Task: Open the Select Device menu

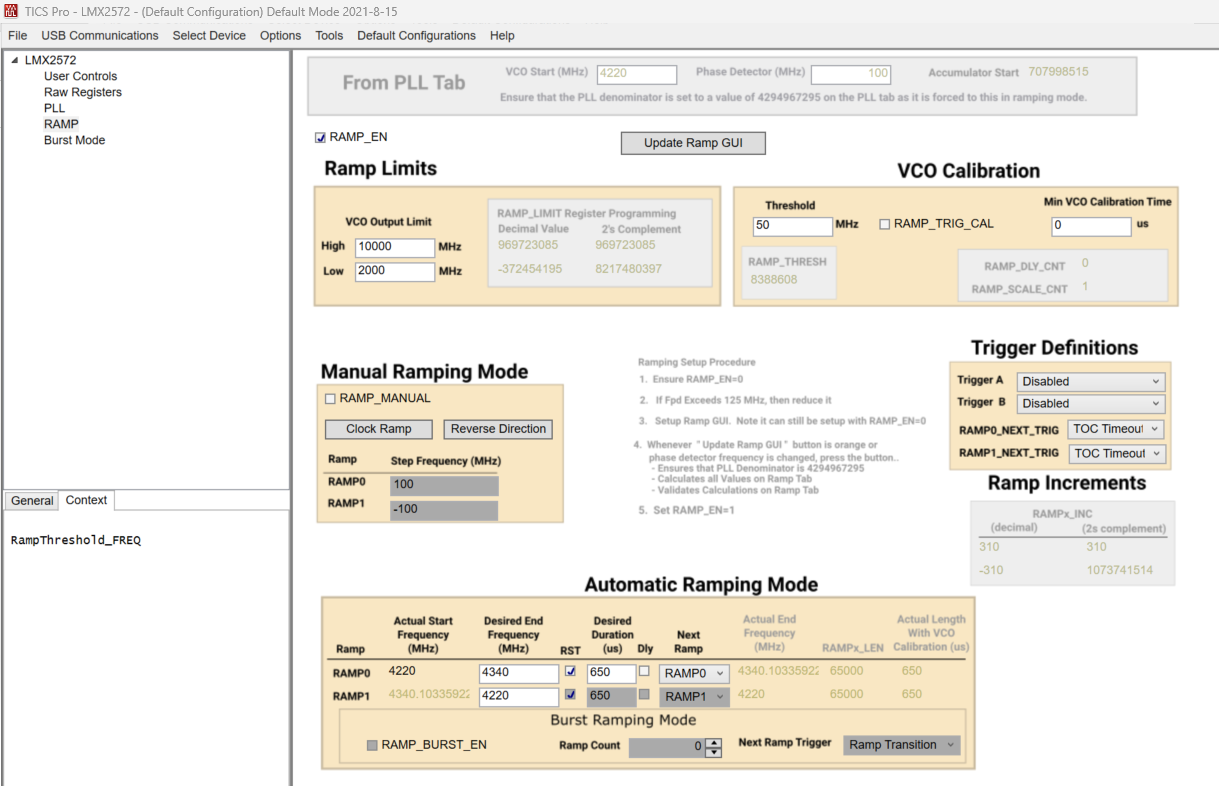Action: (x=209, y=35)
